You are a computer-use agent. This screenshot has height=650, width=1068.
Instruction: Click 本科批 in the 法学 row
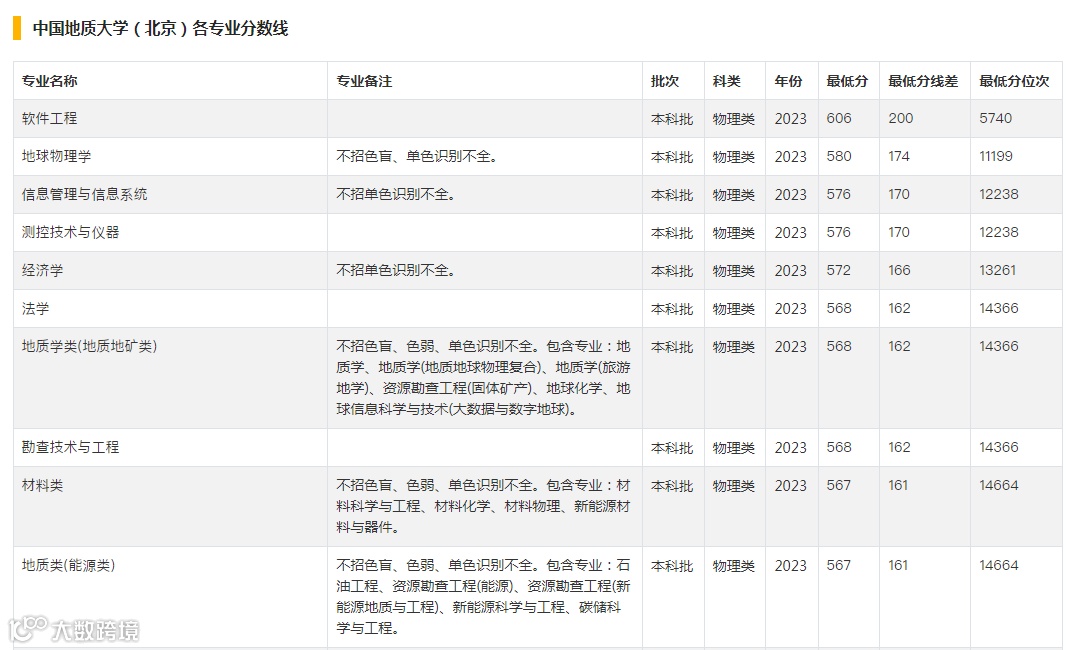(672, 309)
